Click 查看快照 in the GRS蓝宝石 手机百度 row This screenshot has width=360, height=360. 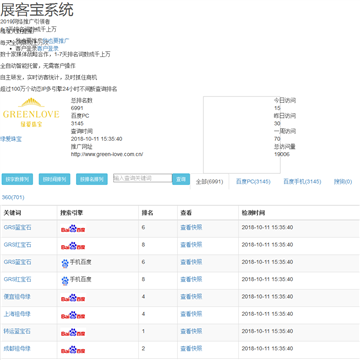point(191,262)
